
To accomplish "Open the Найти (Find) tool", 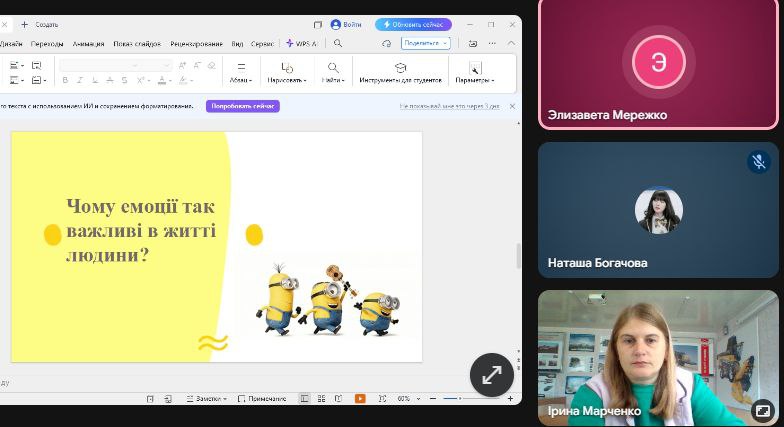I will [x=332, y=73].
